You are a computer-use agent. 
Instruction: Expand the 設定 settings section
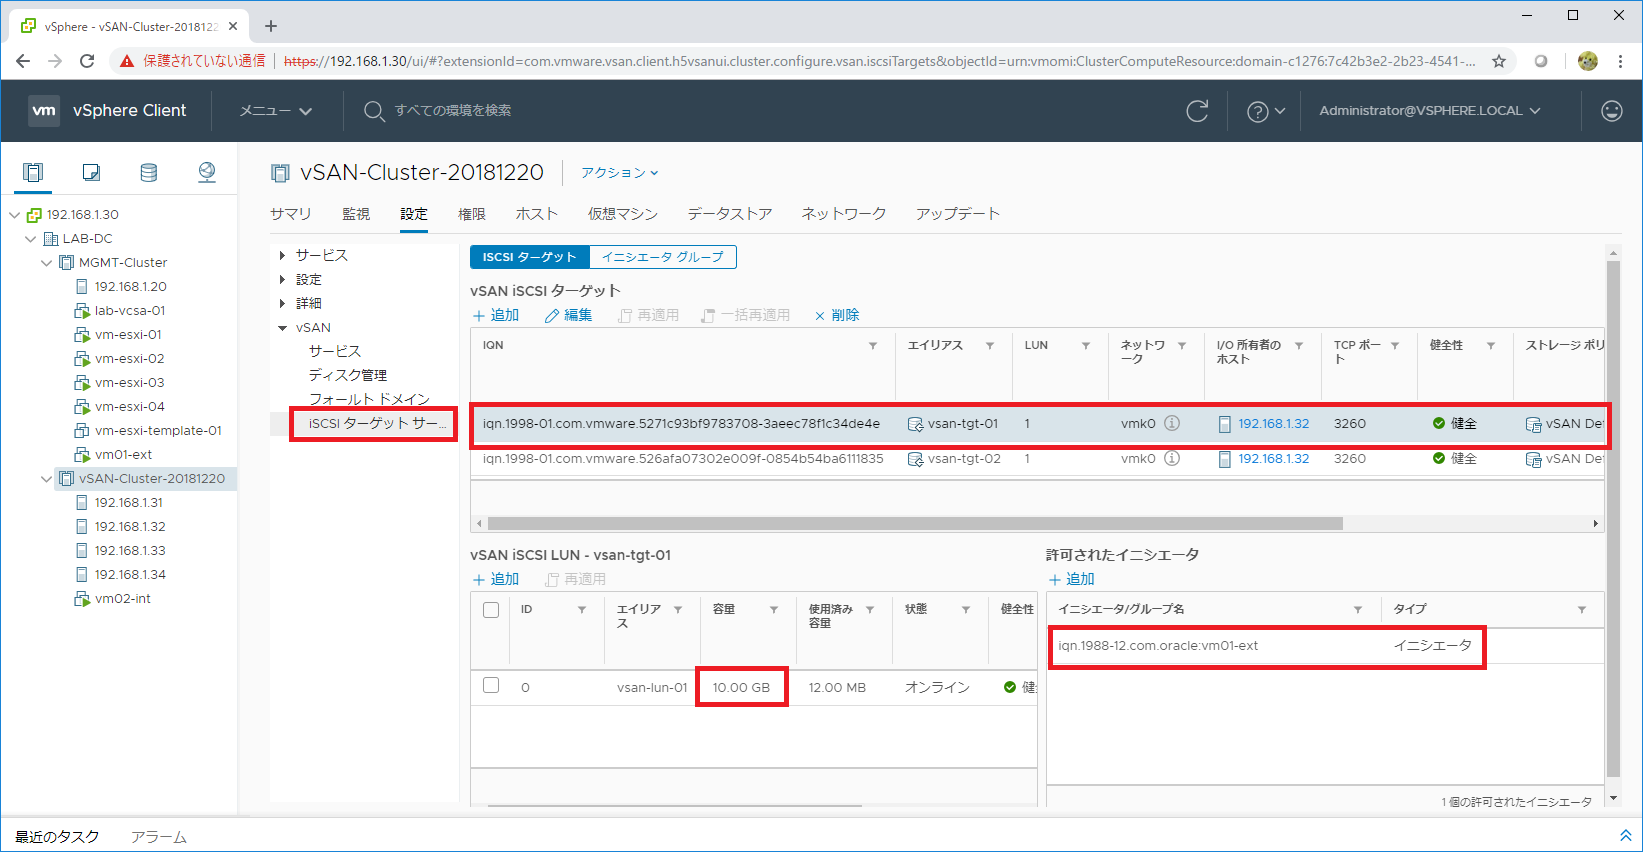click(x=283, y=280)
